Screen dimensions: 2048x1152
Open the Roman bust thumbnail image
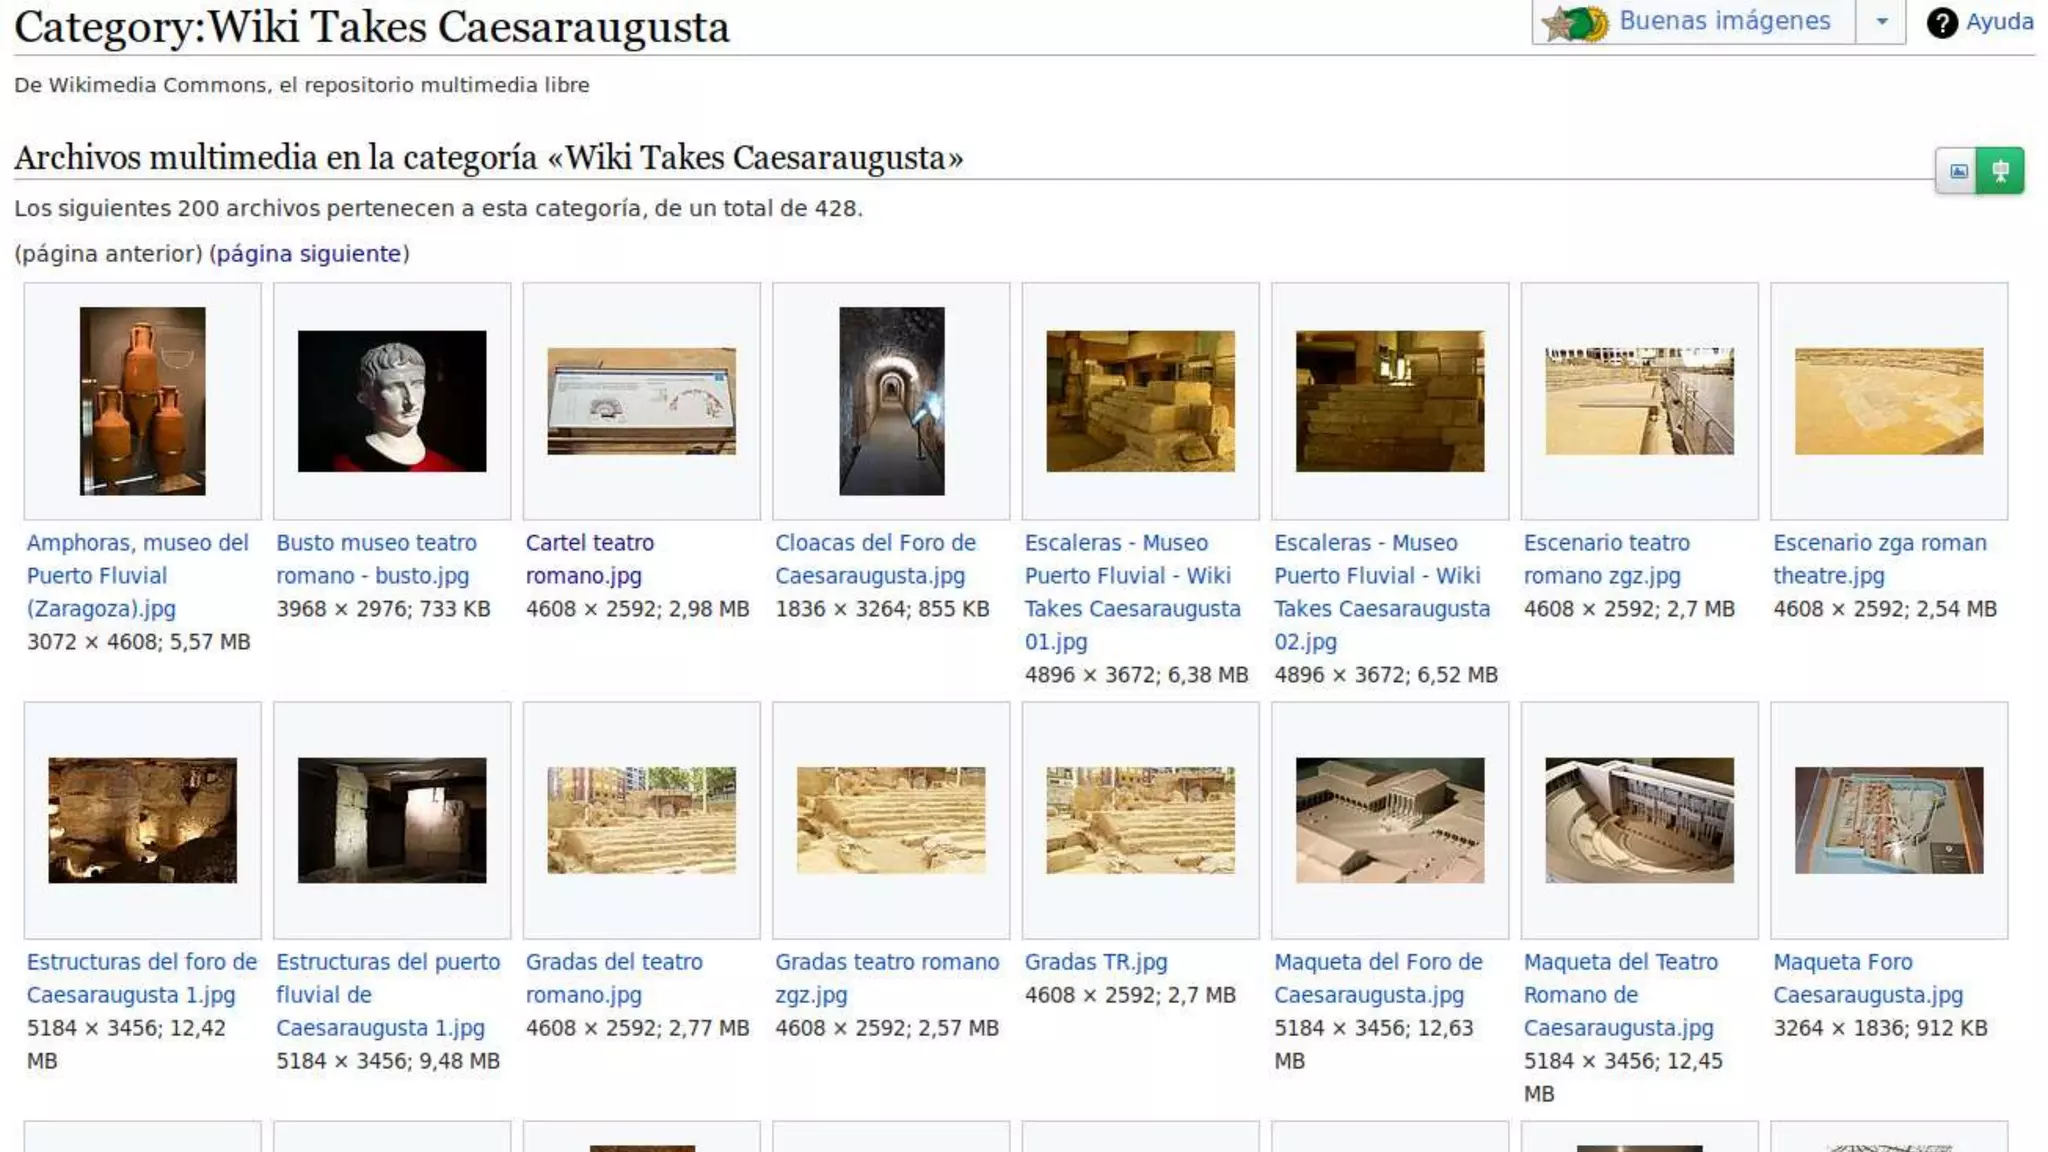pos(392,401)
